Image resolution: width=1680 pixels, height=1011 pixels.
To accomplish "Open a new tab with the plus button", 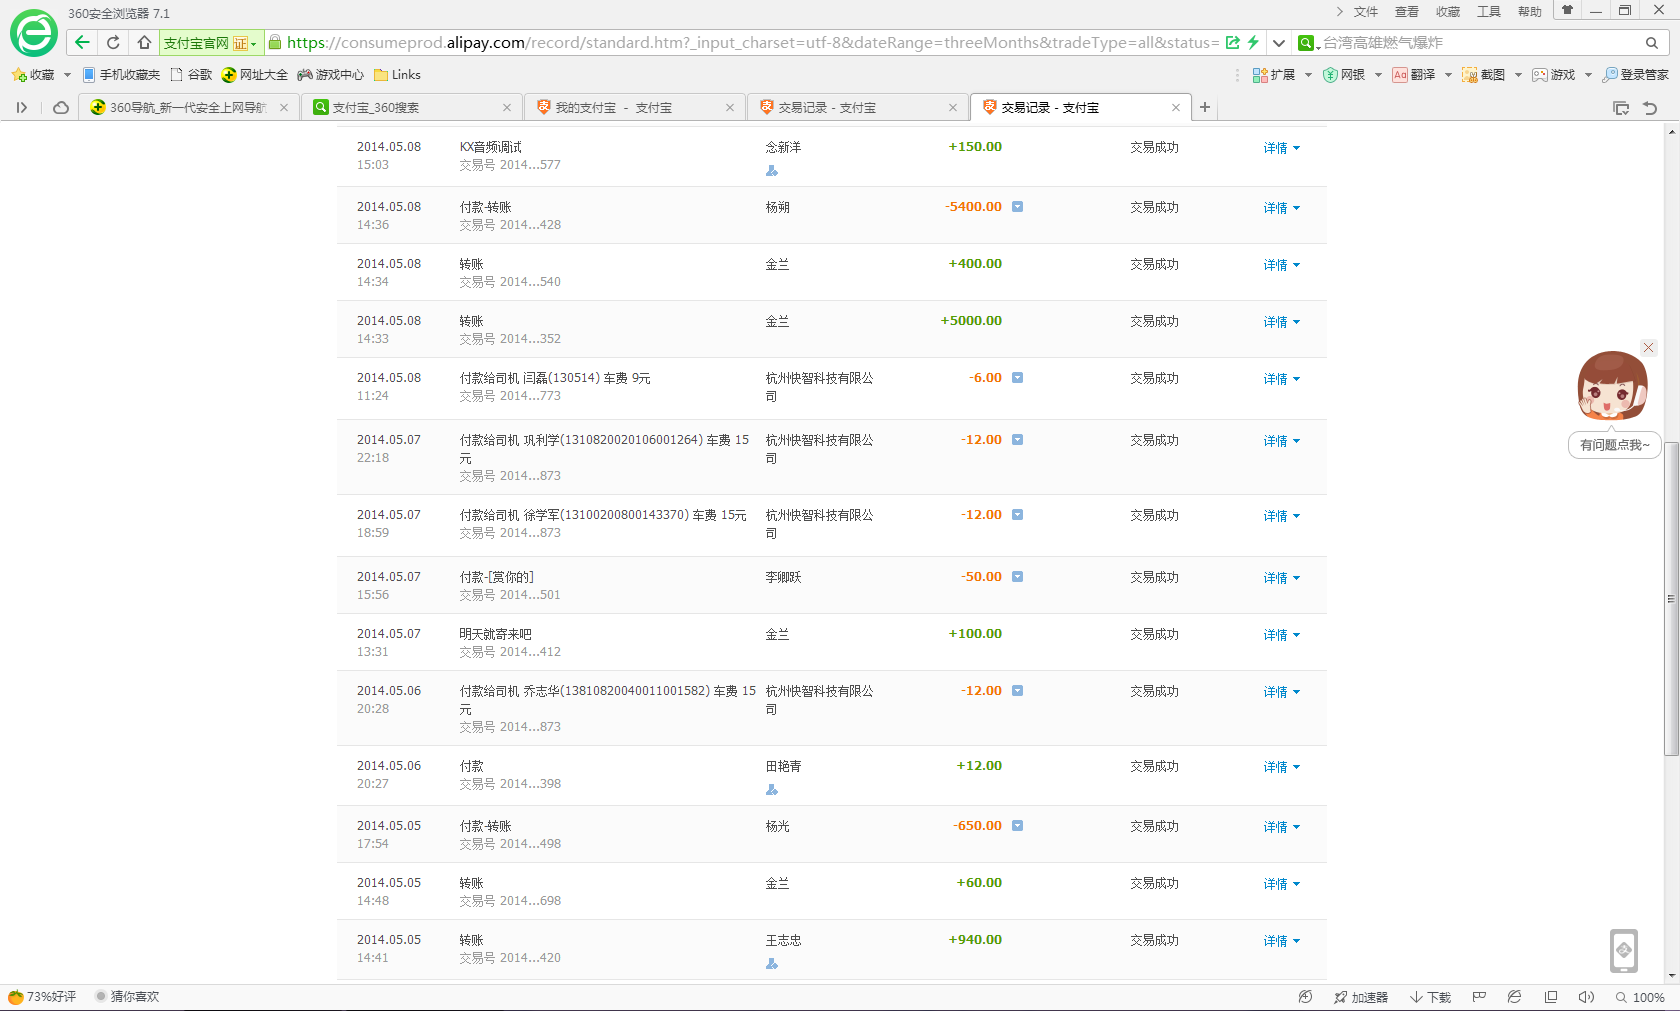I will click(1205, 107).
